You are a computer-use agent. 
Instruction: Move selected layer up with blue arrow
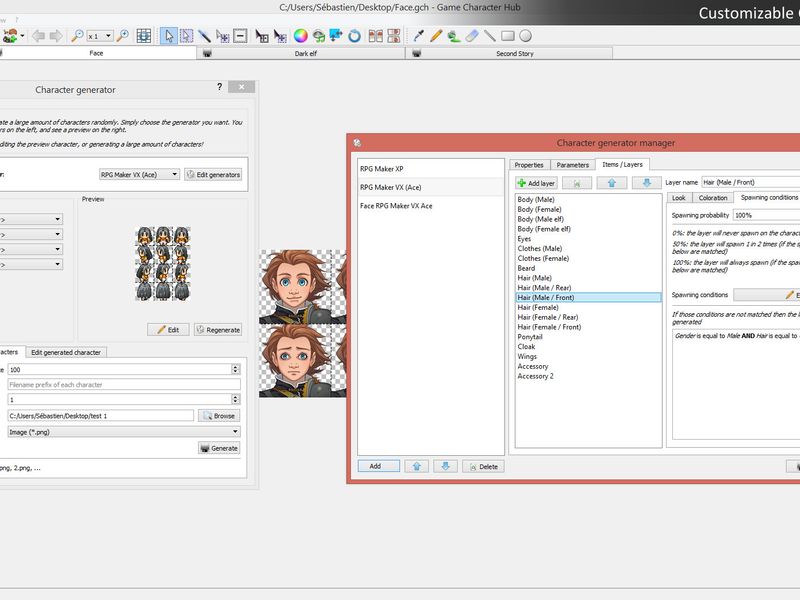[x=612, y=183]
